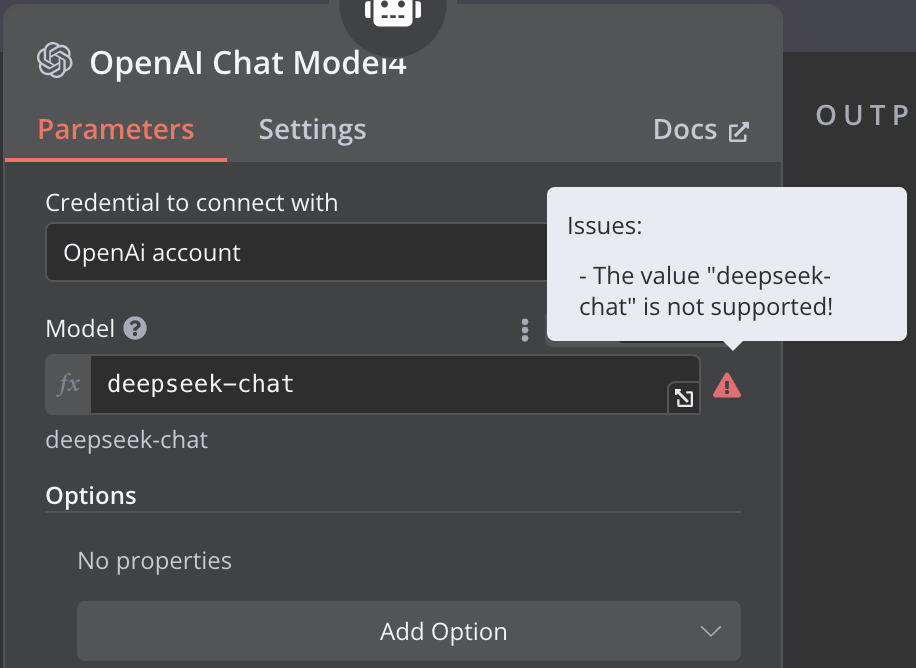The image size is (916, 668).
Task: Open the expanded expression editor icon
Action: (x=684, y=398)
